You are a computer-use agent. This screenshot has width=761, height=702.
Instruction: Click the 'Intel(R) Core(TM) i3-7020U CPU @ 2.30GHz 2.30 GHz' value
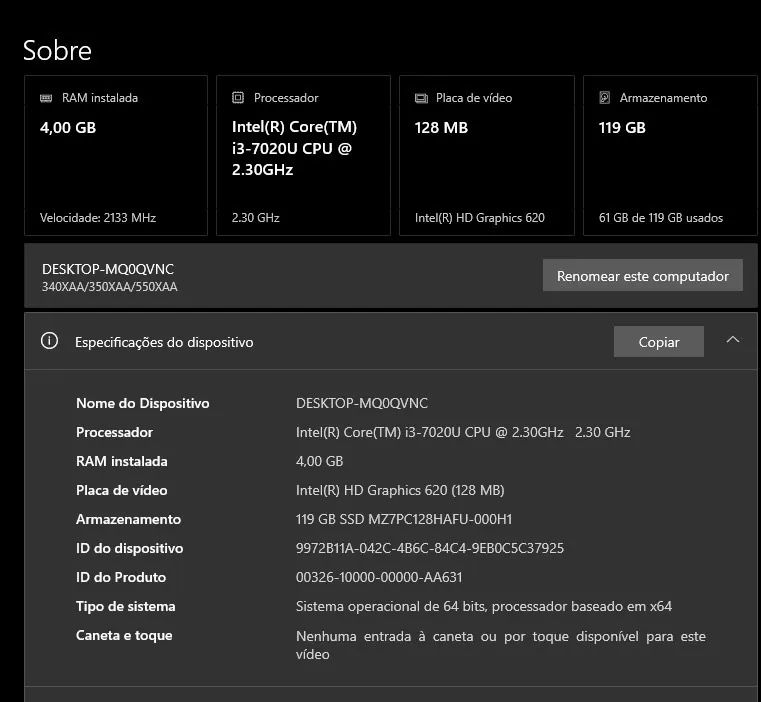(463, 433)
